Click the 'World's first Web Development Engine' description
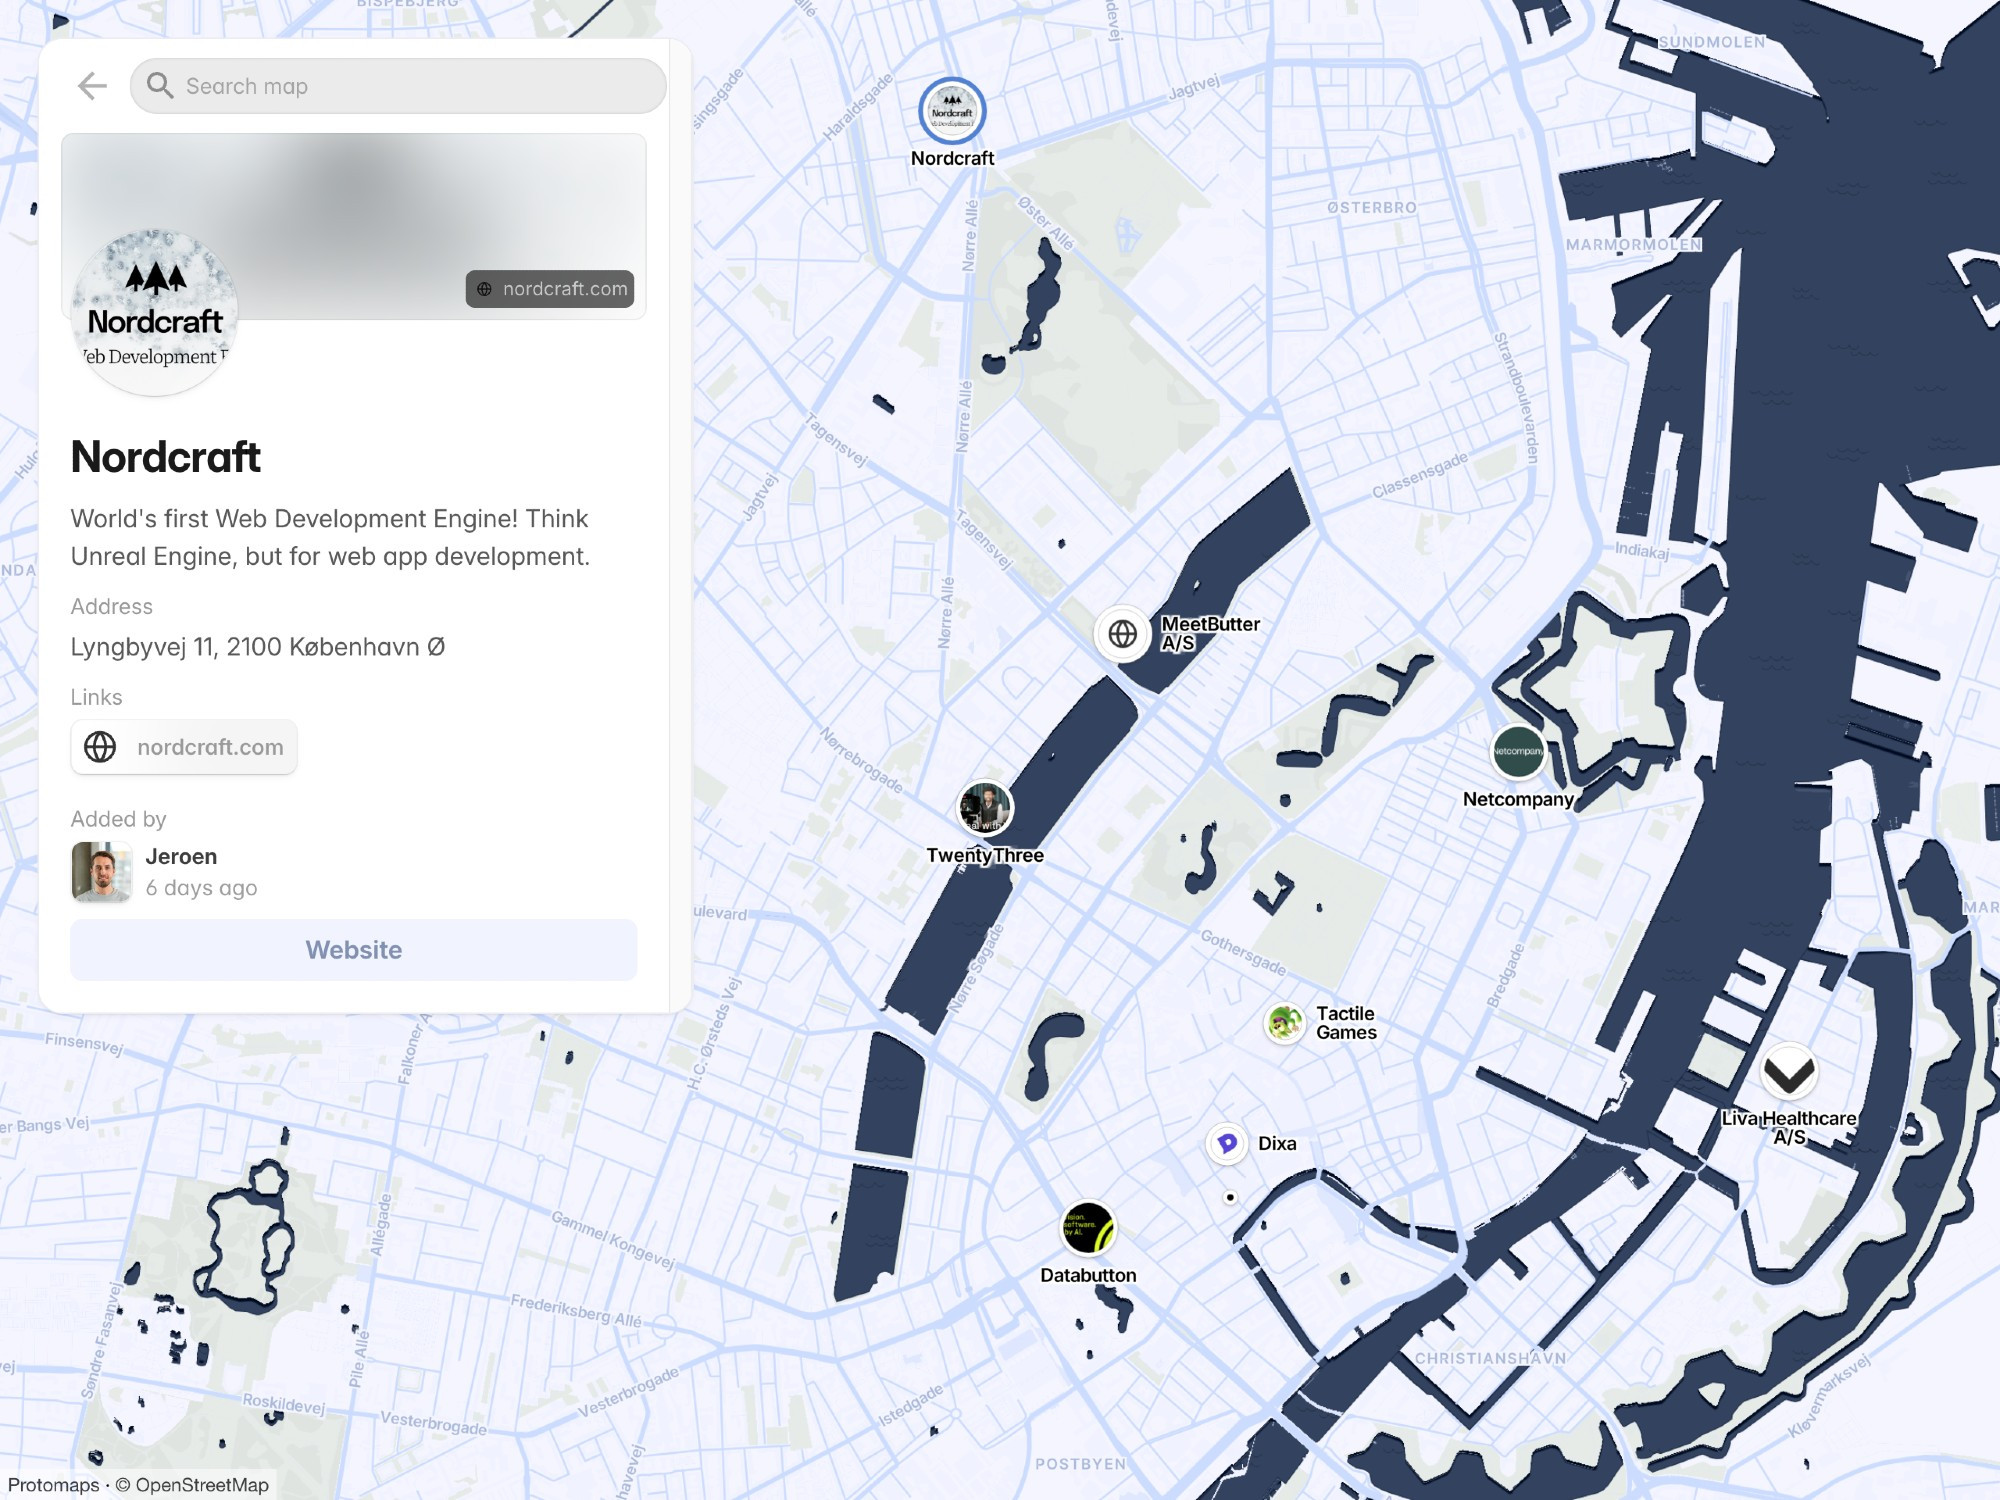 330,537
